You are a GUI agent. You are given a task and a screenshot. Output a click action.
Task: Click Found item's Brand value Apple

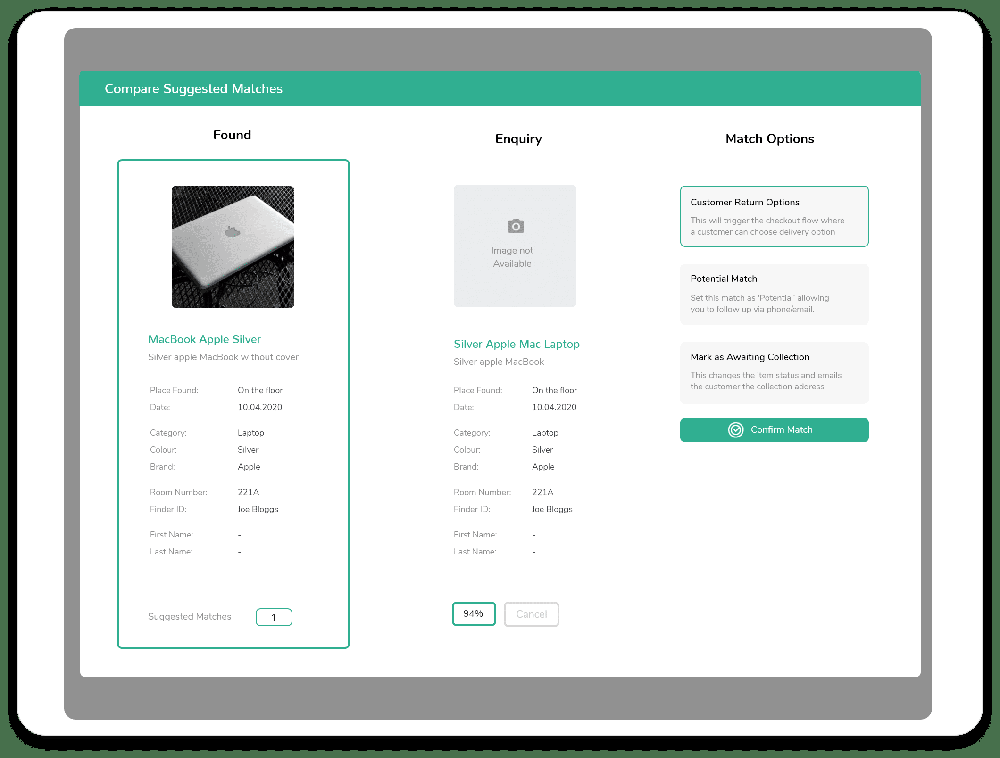(x=249, y=467)
